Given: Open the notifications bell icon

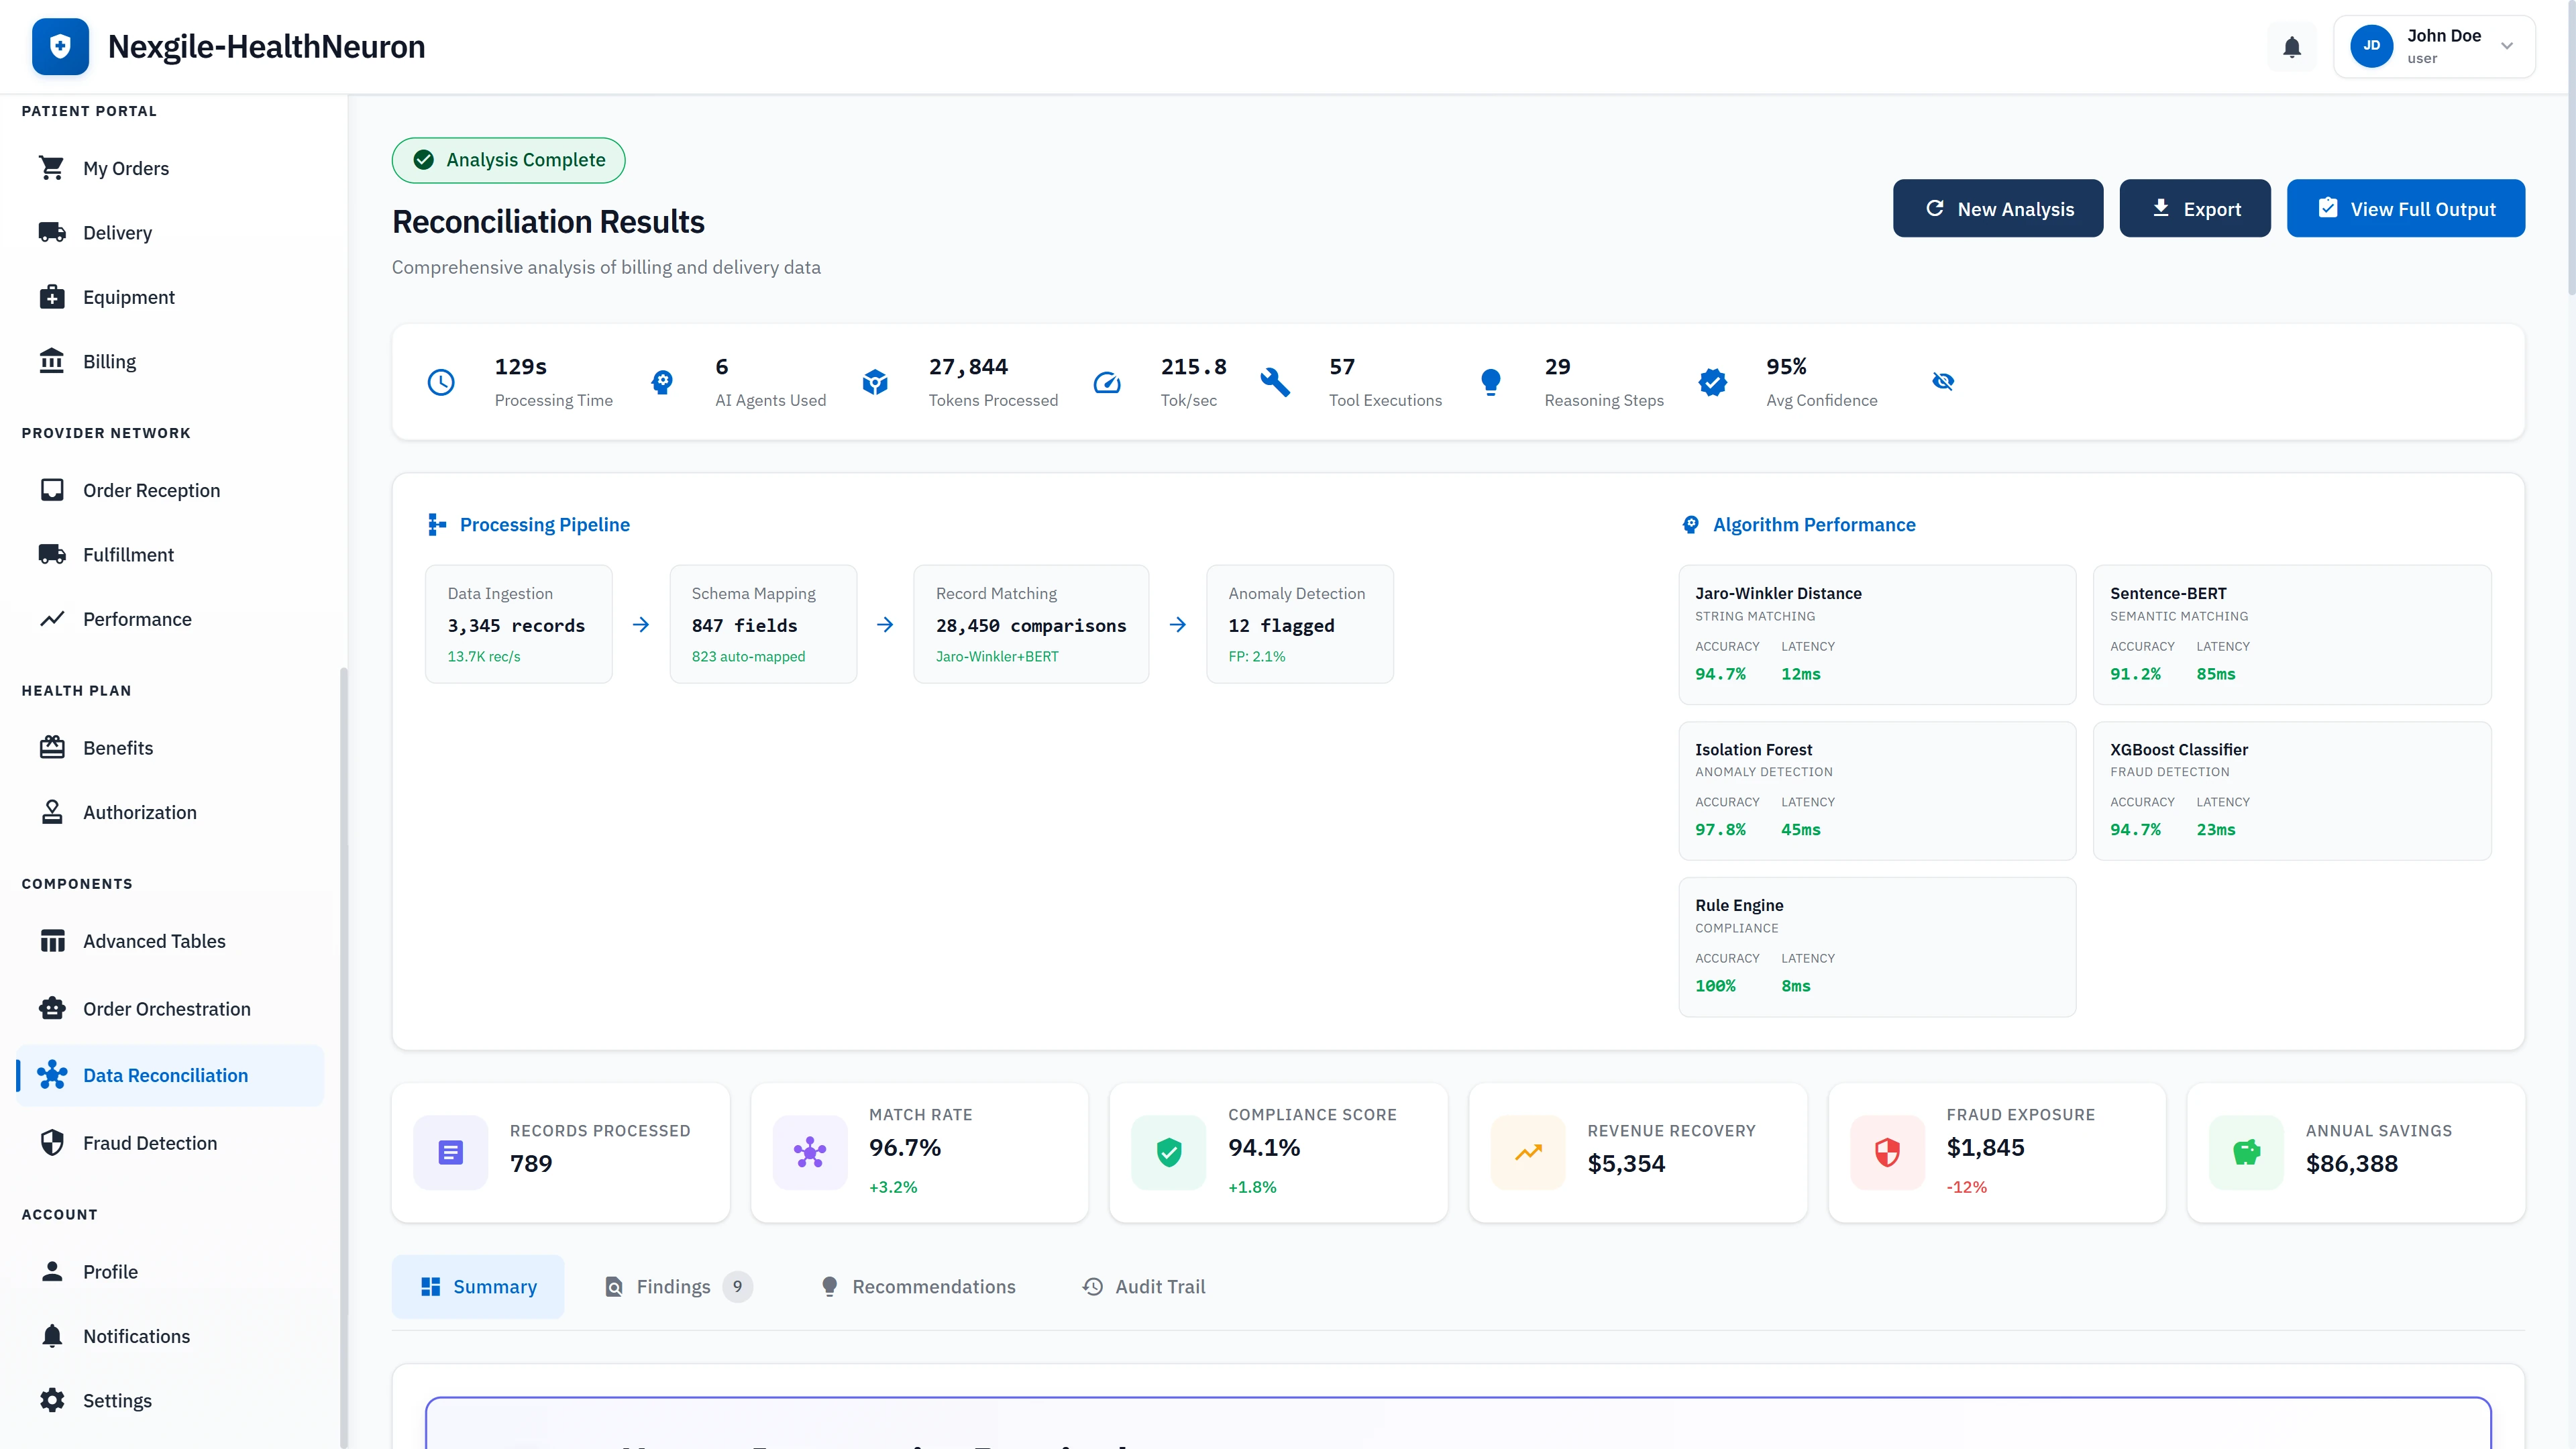Looking at the screenshot, I should [2291, 46].
